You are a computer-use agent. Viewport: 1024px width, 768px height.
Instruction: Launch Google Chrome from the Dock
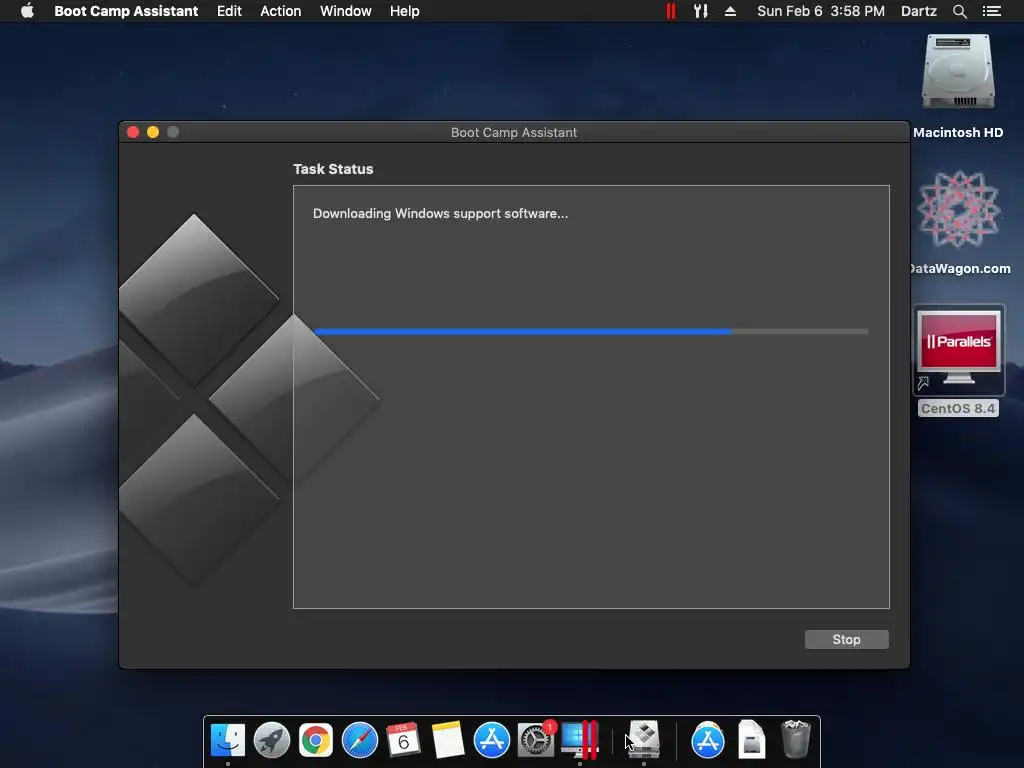(x=315, y=741)
